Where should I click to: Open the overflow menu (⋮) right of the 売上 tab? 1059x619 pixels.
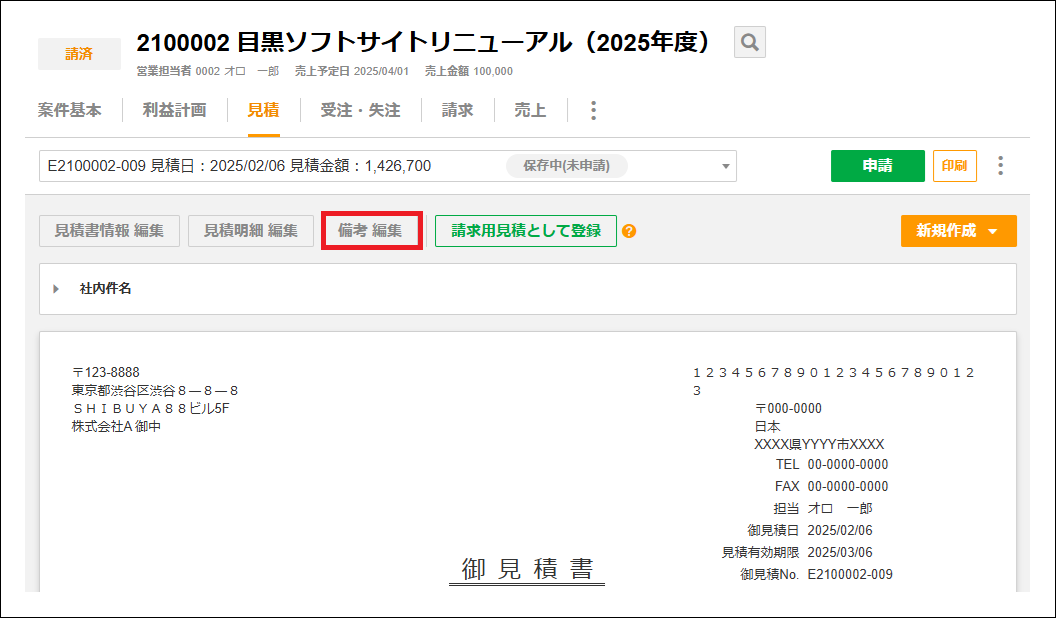[593, 110]
